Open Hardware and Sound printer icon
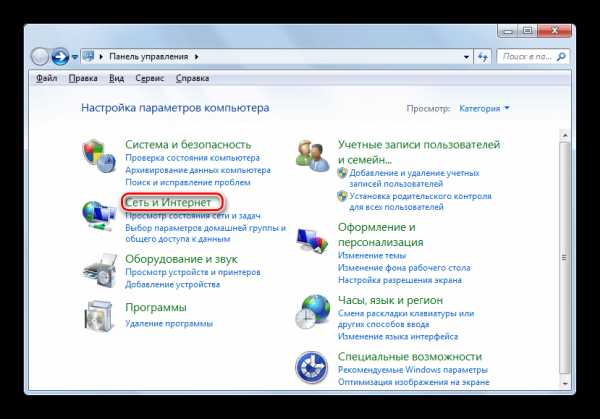The image size is (600, 419). [x=100, y=271]
